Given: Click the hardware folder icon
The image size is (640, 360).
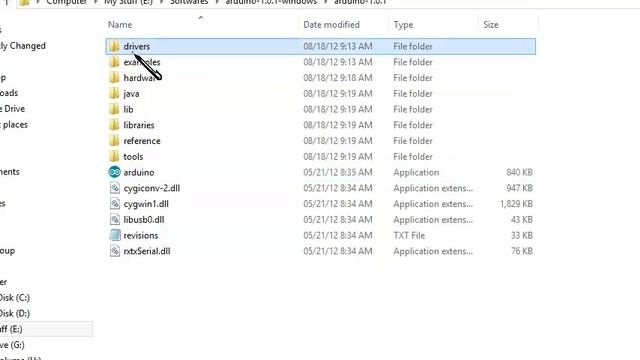Looking at the screenshot, I should coord(114,78).
